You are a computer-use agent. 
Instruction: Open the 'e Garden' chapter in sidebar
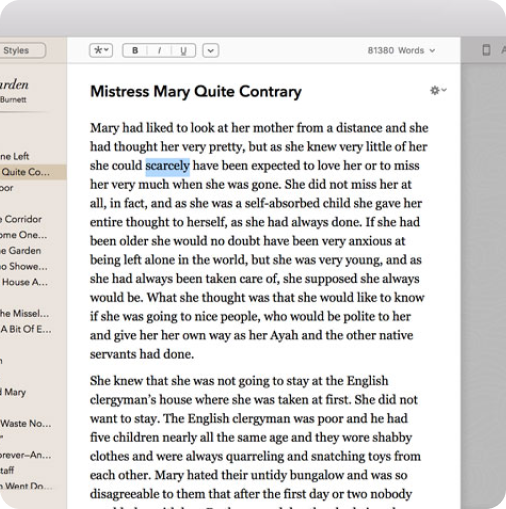[x=20, y=251]
